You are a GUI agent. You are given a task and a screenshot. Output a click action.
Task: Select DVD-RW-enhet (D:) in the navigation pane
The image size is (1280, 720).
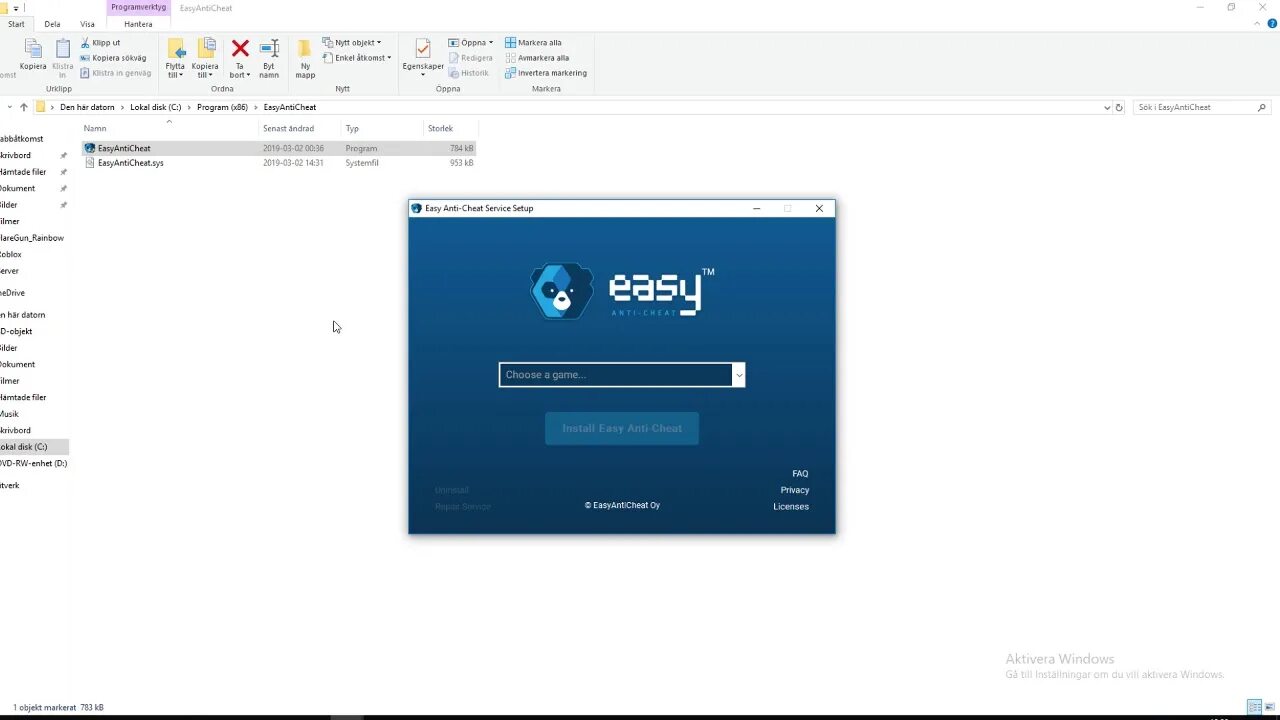pos(33,463)
